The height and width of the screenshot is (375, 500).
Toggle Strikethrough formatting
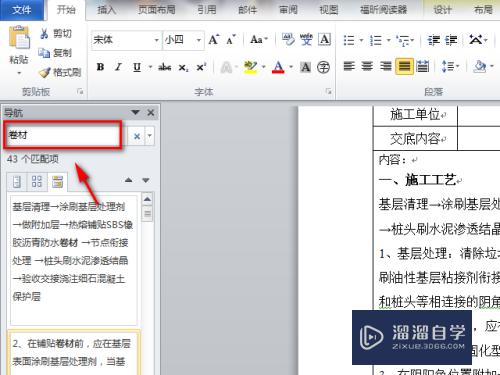(165, 67)
